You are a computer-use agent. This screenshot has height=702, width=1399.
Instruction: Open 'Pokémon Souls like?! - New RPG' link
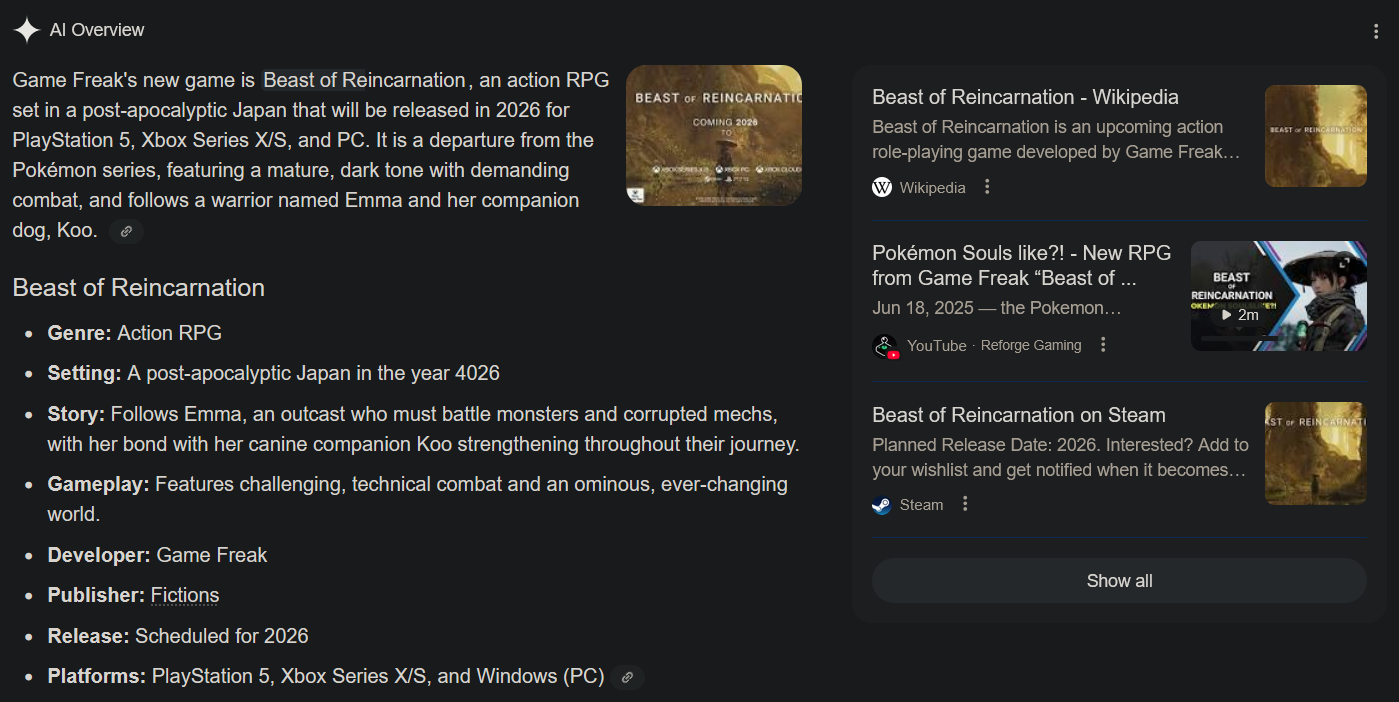click(x=1021, y=265)
